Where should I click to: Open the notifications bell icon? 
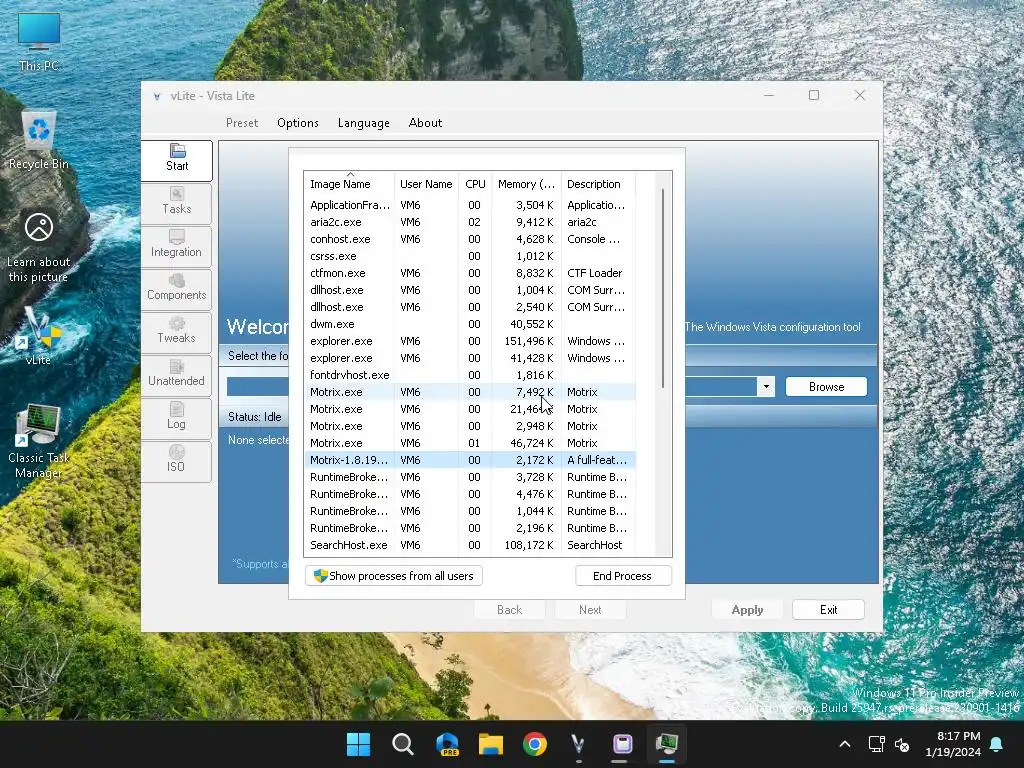[997, 744]
